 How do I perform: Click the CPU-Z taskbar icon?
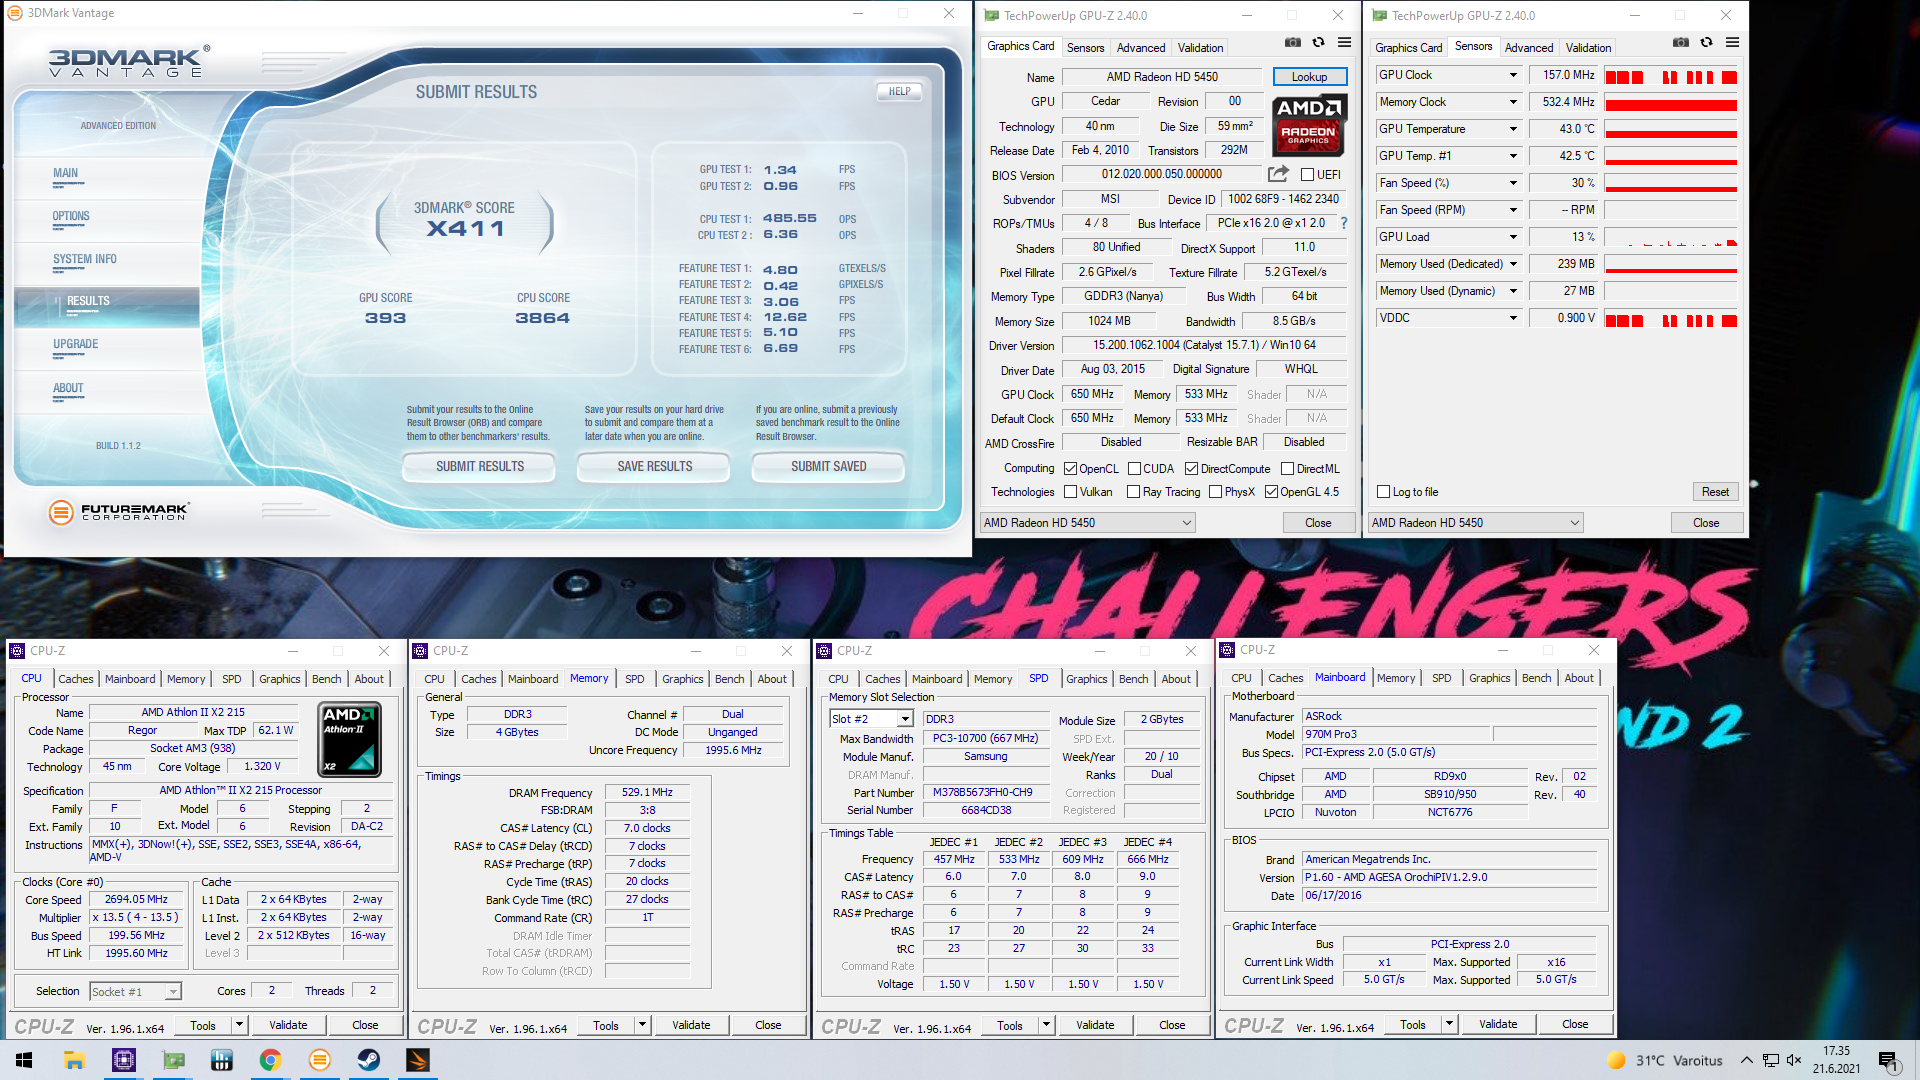124,1060
